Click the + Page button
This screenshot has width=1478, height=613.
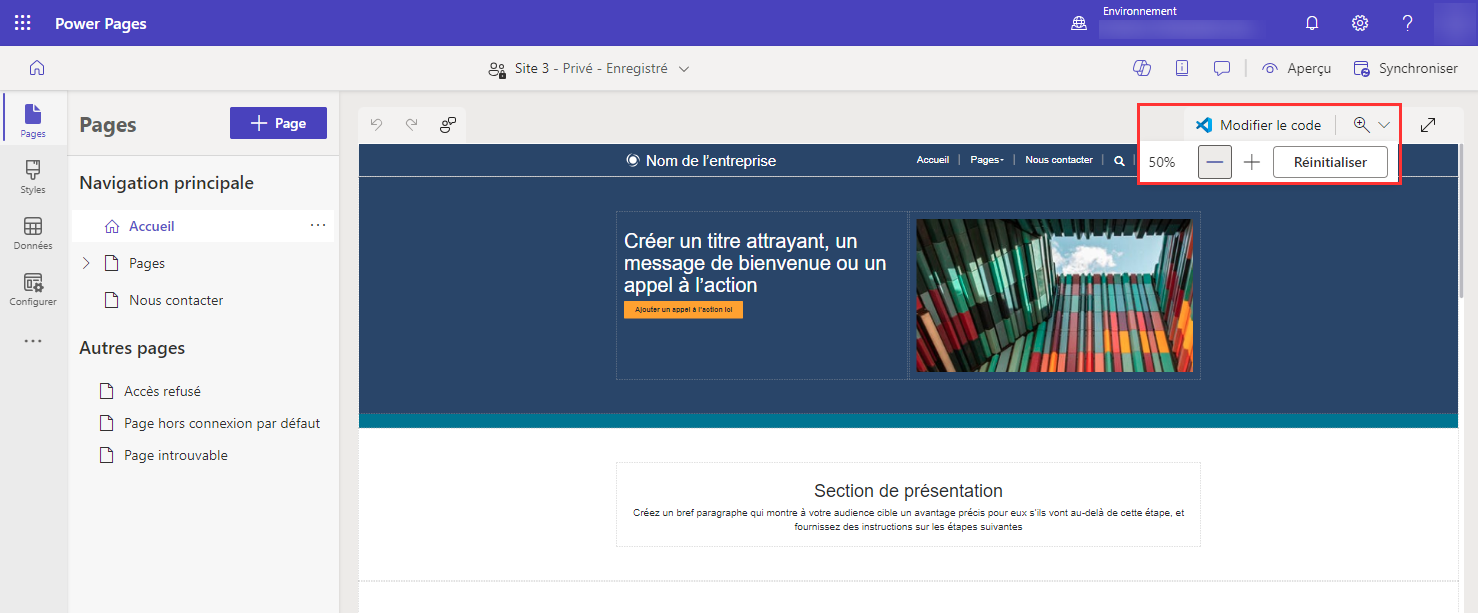click(278, 122)
